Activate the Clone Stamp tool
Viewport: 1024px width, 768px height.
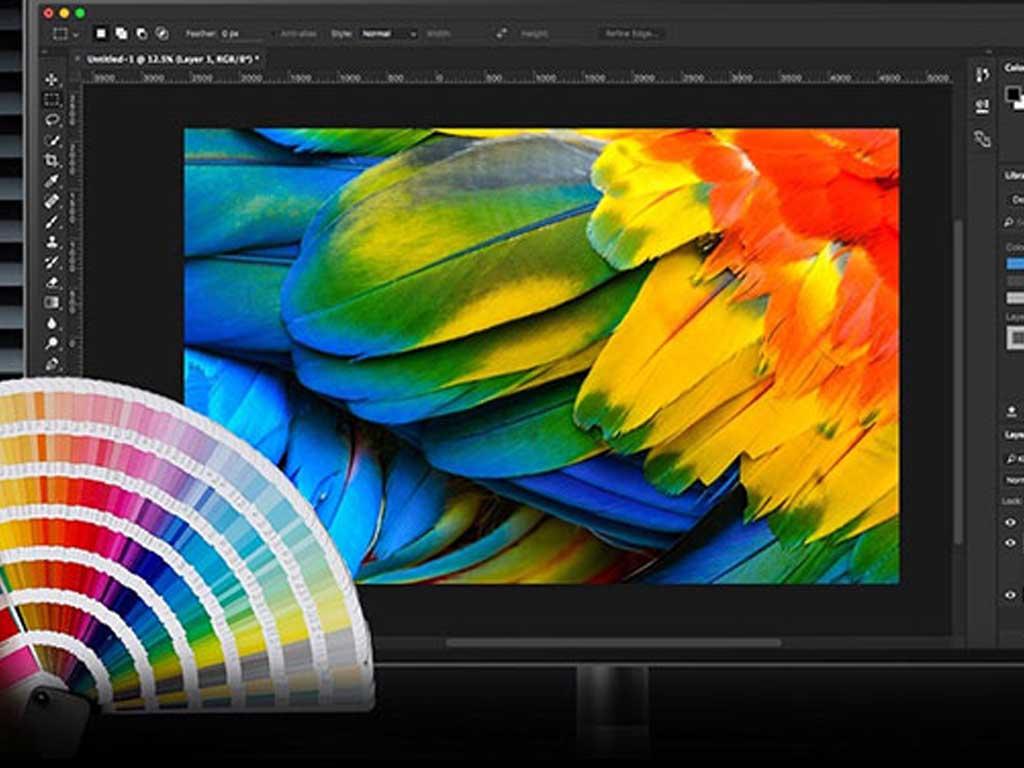(52, 241)
